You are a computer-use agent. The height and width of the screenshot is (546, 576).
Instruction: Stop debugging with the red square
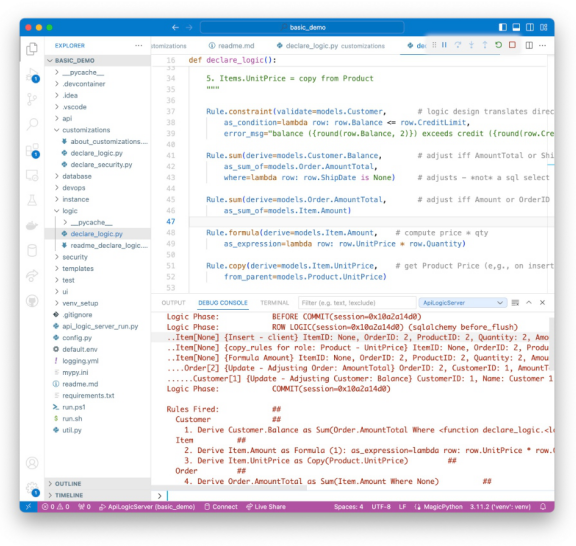(512, 45)
